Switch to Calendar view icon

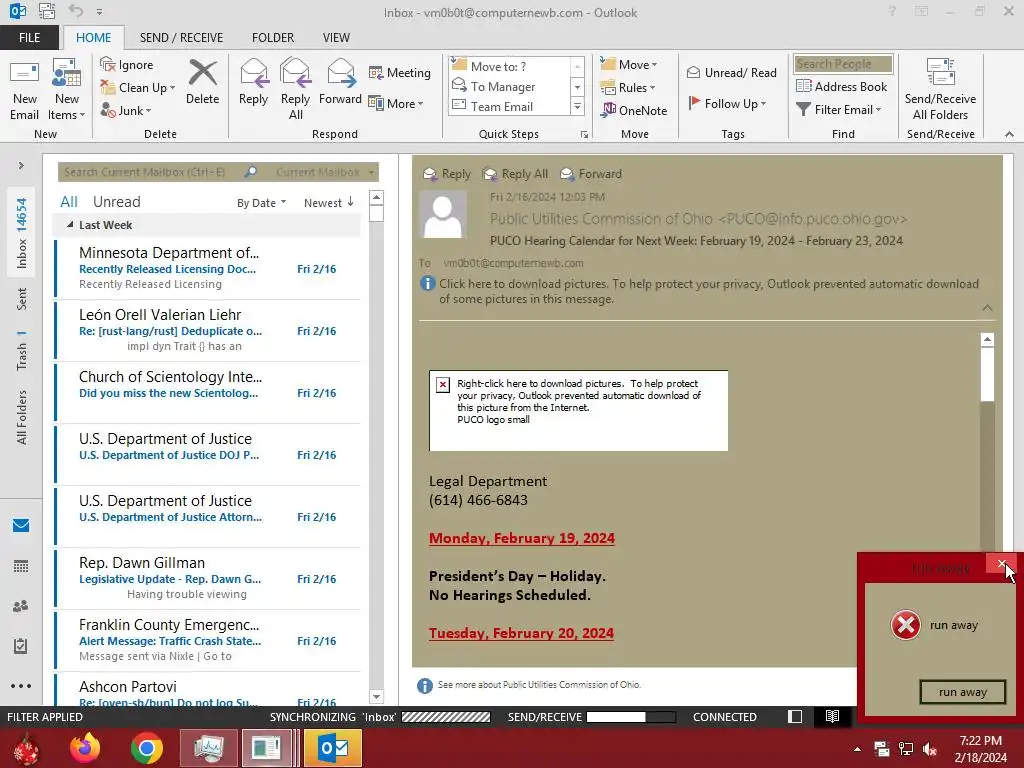click(21, 566)
